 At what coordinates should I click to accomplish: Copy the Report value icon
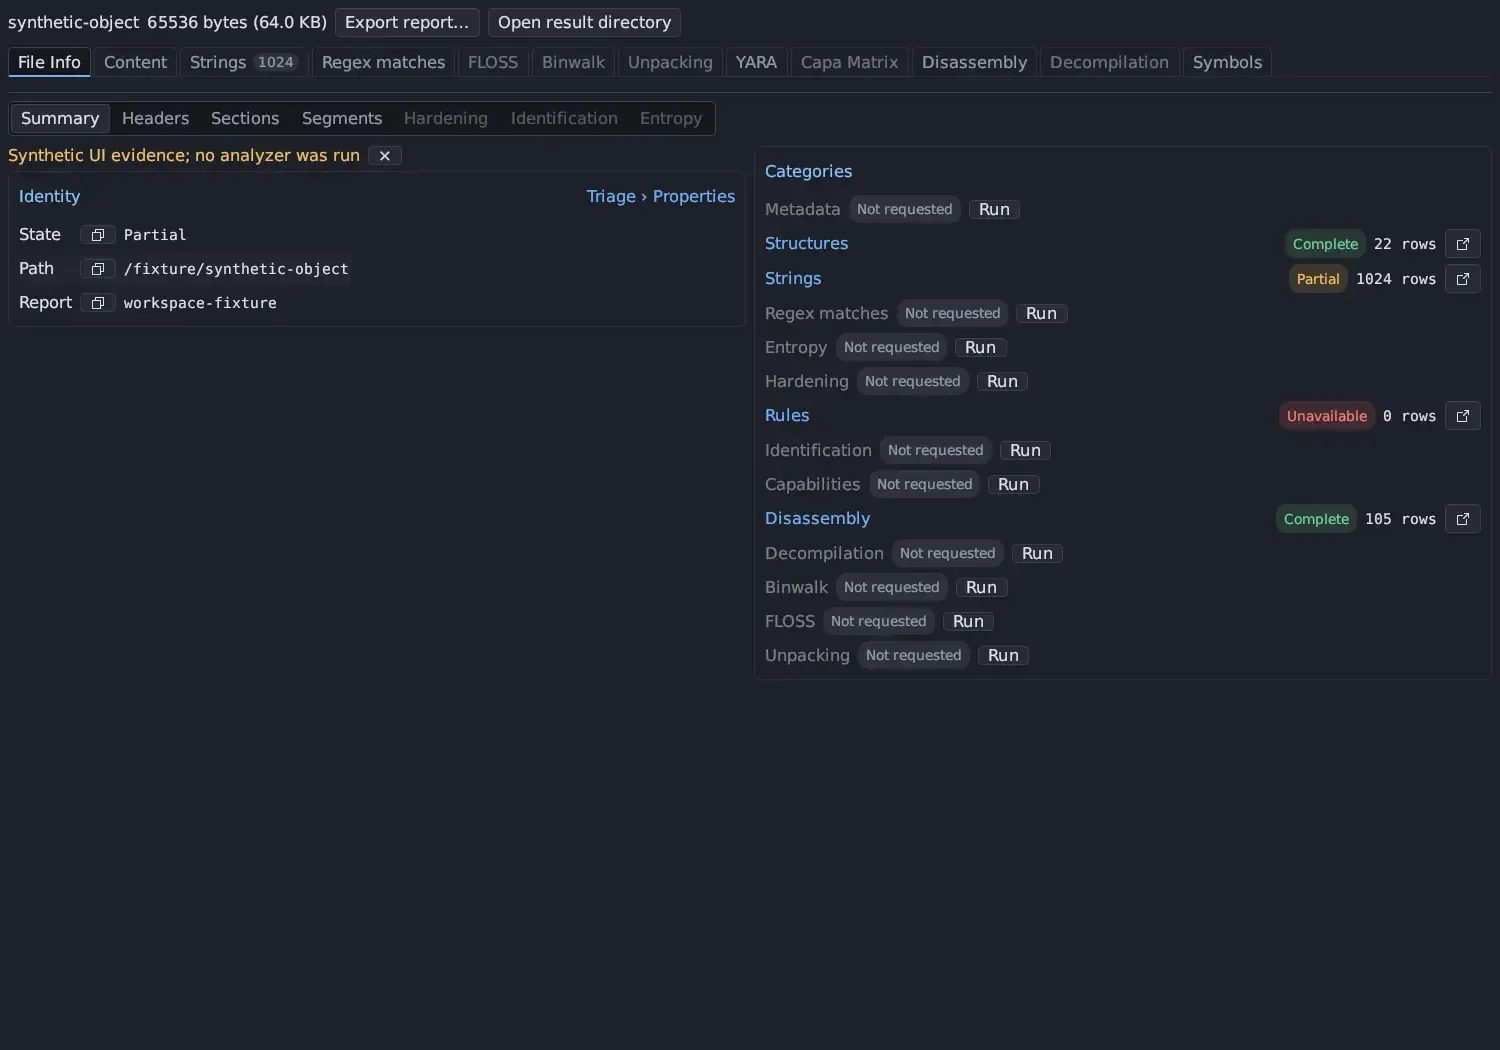(98, 303)
